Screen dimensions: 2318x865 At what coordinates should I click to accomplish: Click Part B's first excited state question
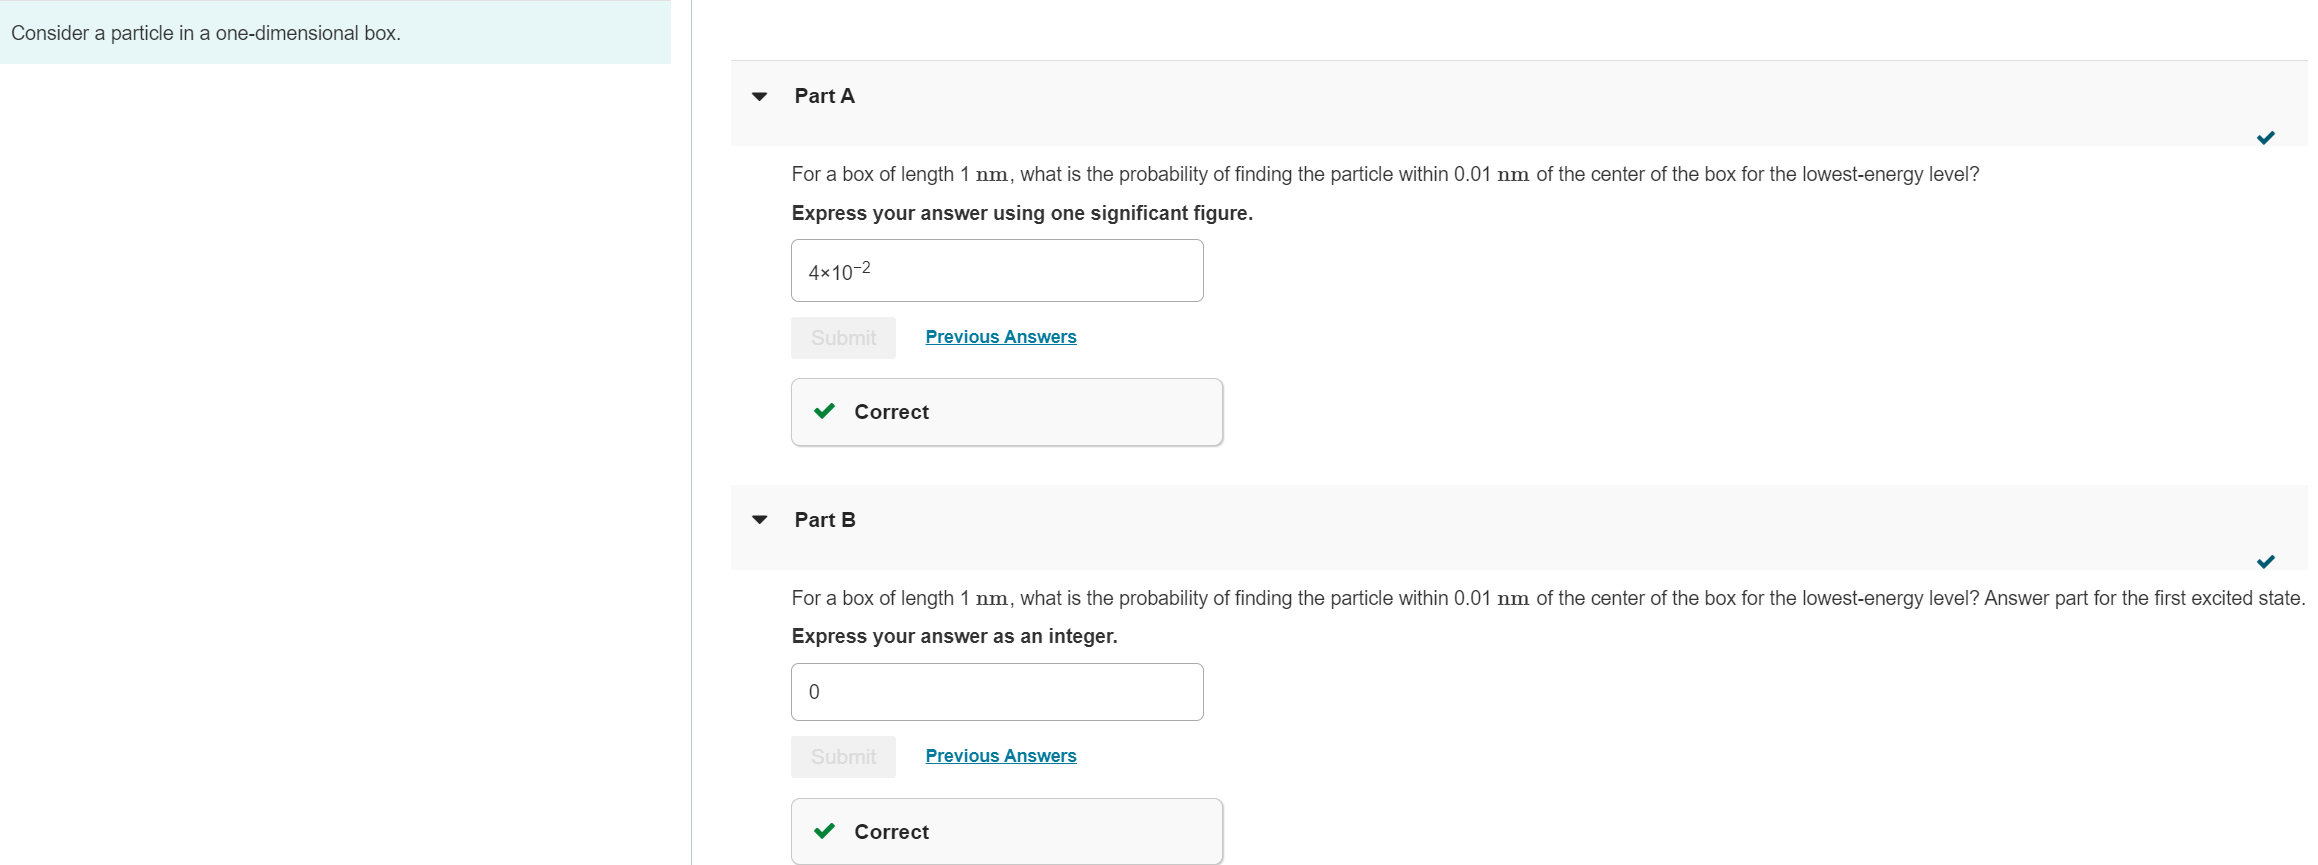click(x=1546, y=598)
